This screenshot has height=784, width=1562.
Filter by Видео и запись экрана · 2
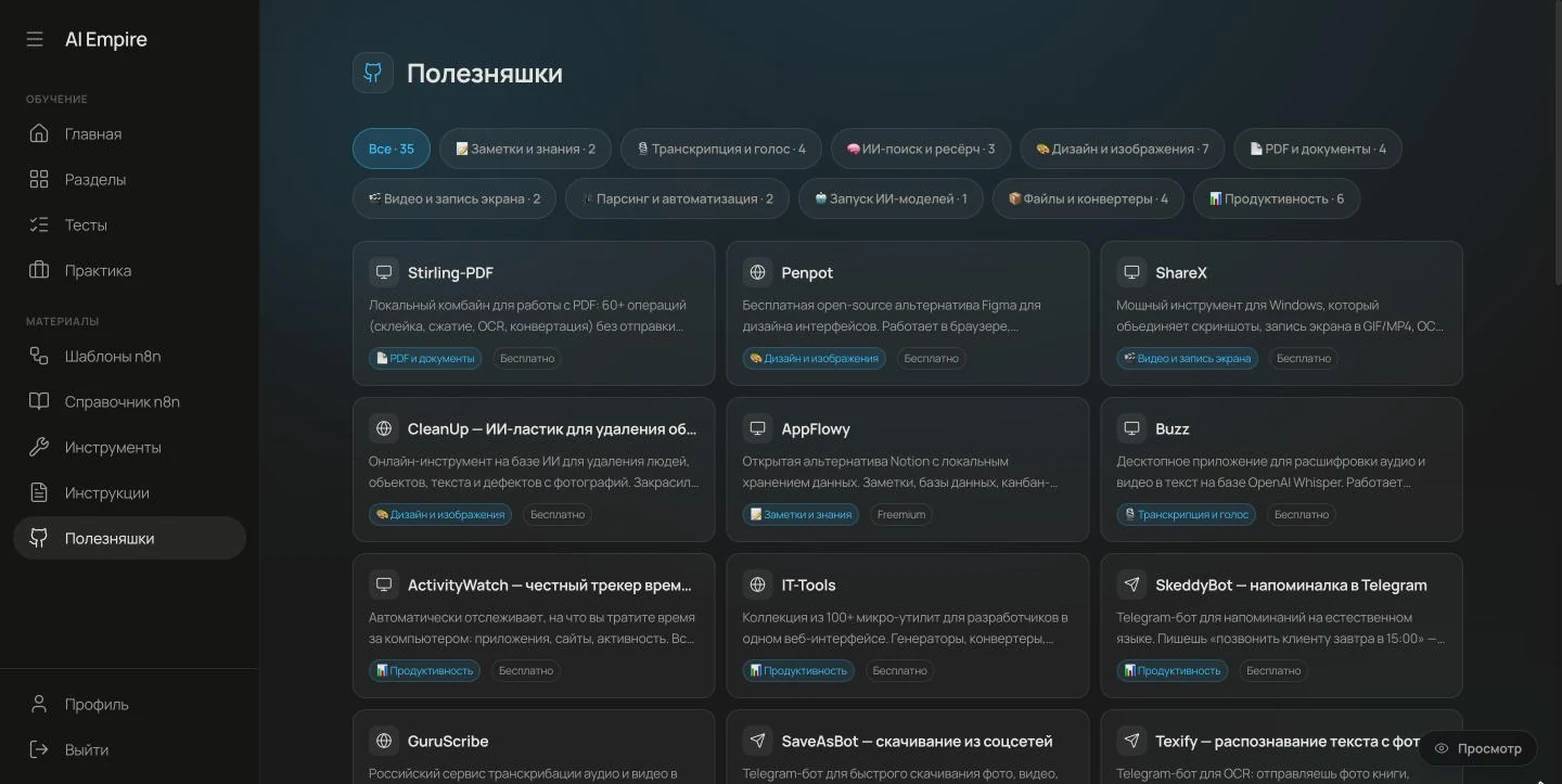coord(454,199)
